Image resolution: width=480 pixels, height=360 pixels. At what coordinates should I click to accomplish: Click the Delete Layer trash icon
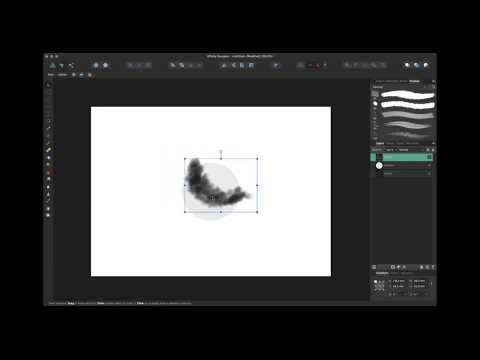(433, 267)
